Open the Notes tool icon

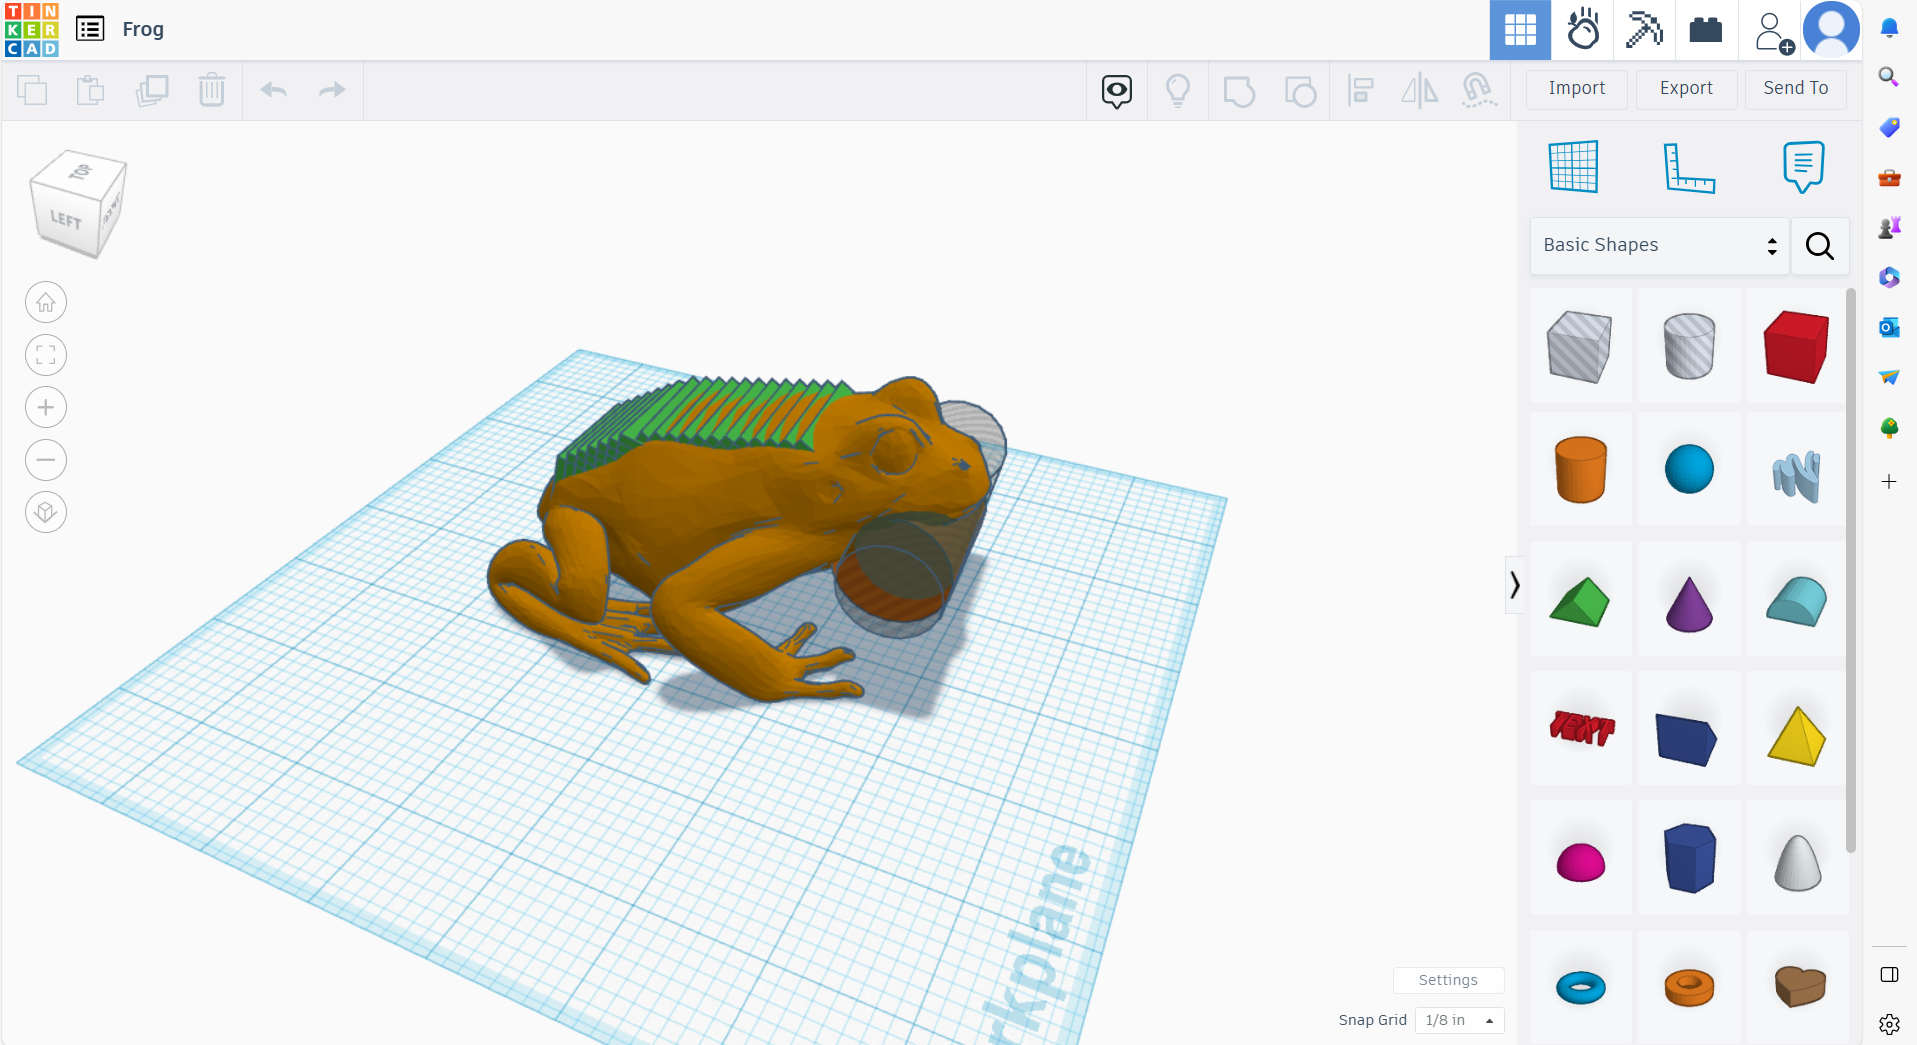pos(1803,166)
